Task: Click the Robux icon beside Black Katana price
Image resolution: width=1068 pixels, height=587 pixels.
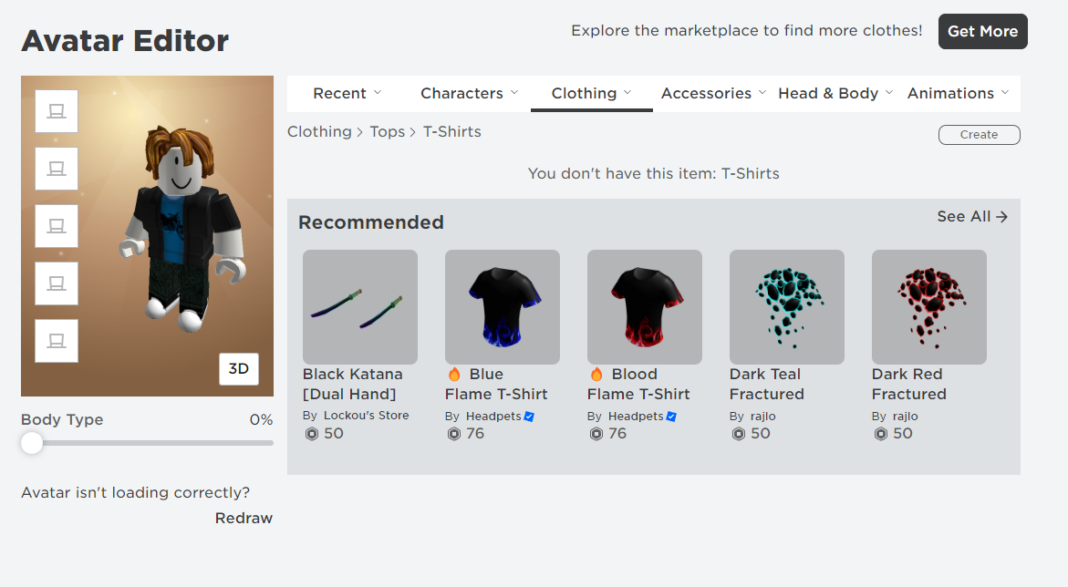Action: [311, 433]
